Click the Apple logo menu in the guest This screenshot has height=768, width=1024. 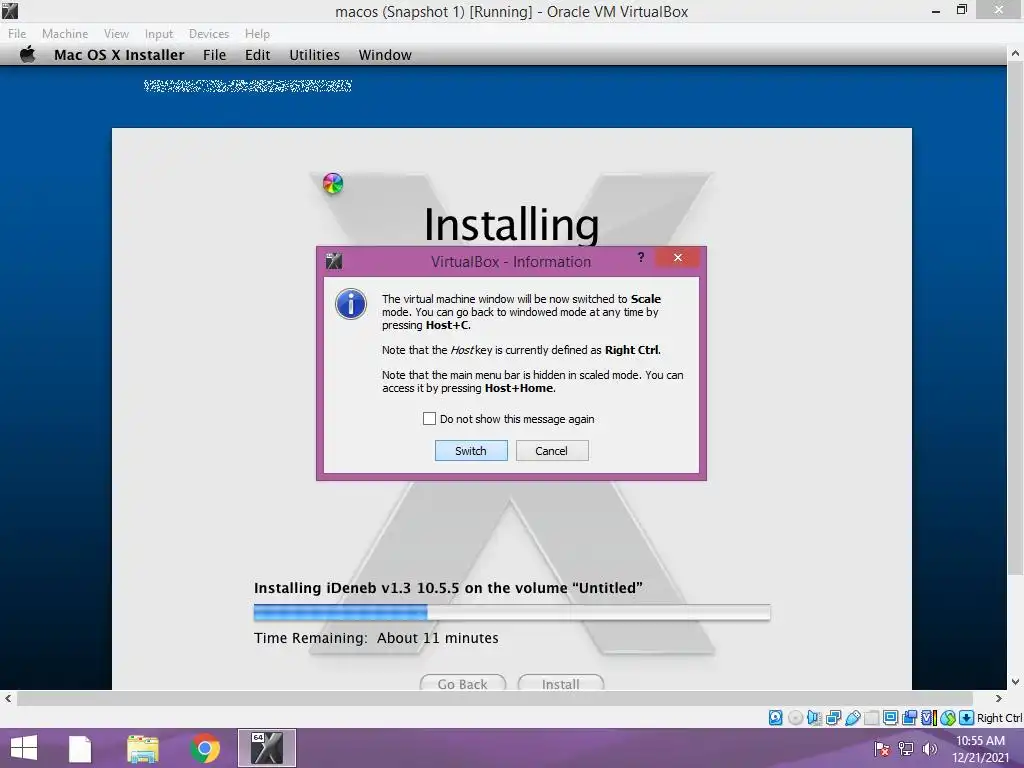[27, 55]
